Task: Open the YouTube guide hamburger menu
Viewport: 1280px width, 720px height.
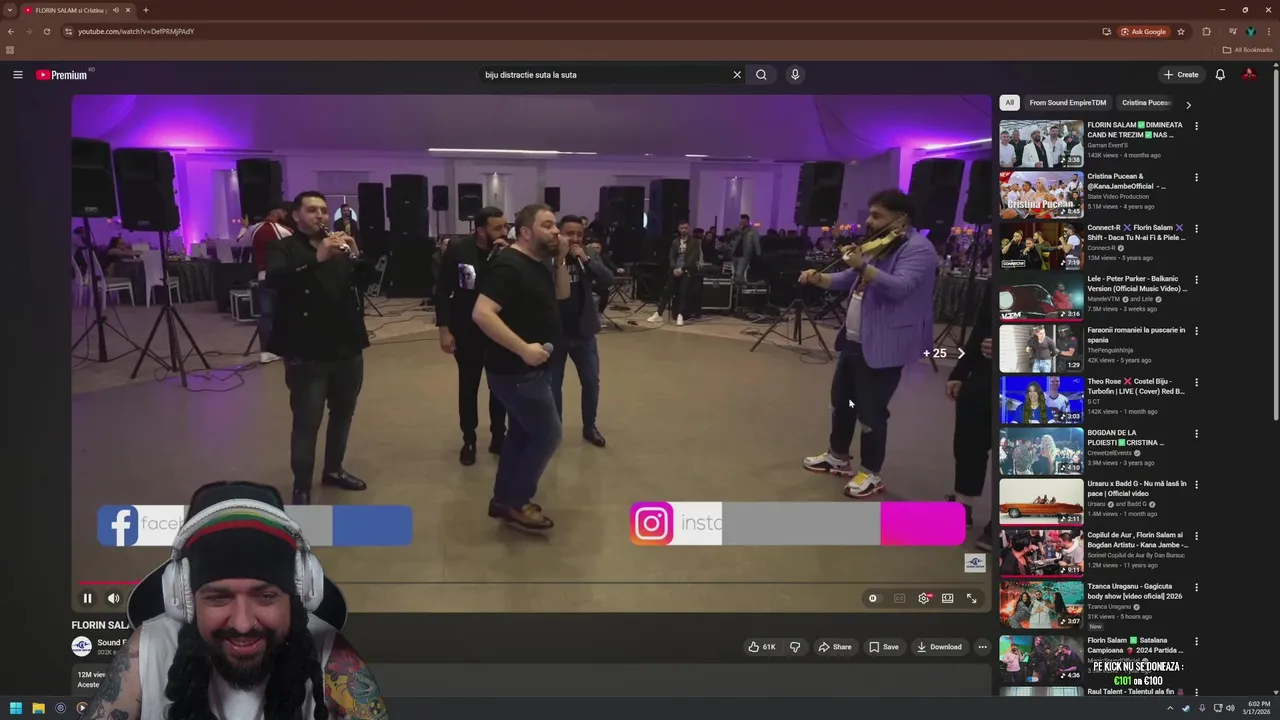Action: [x=17, y=75]
